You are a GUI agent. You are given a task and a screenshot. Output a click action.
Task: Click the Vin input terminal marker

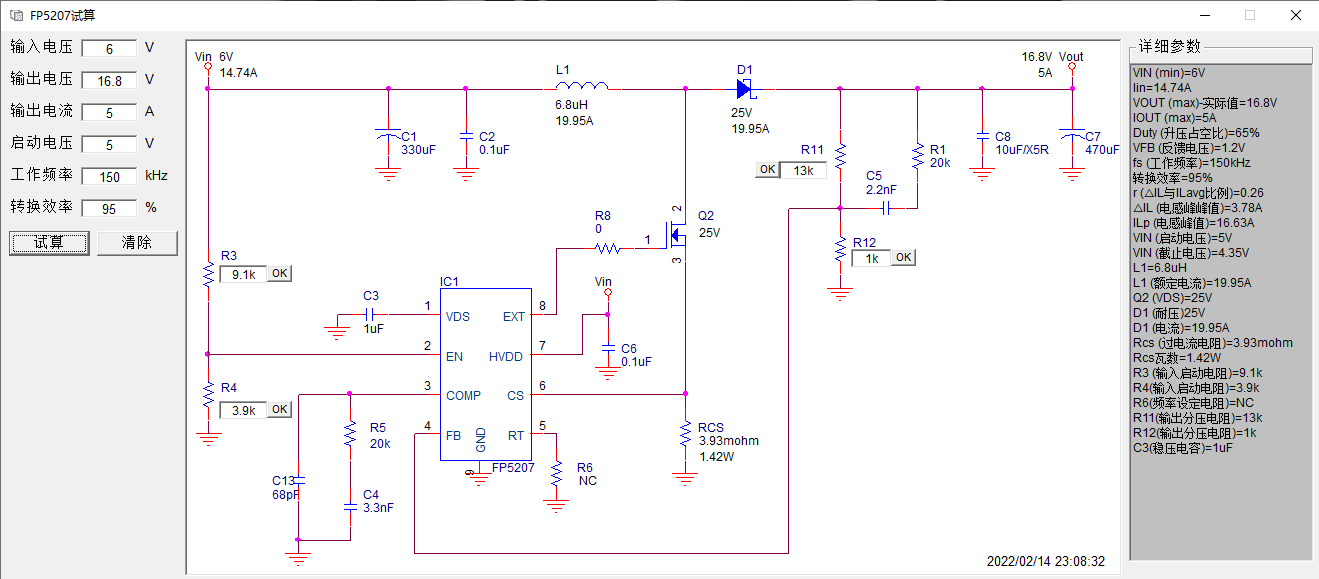click(x=207, y=67)
